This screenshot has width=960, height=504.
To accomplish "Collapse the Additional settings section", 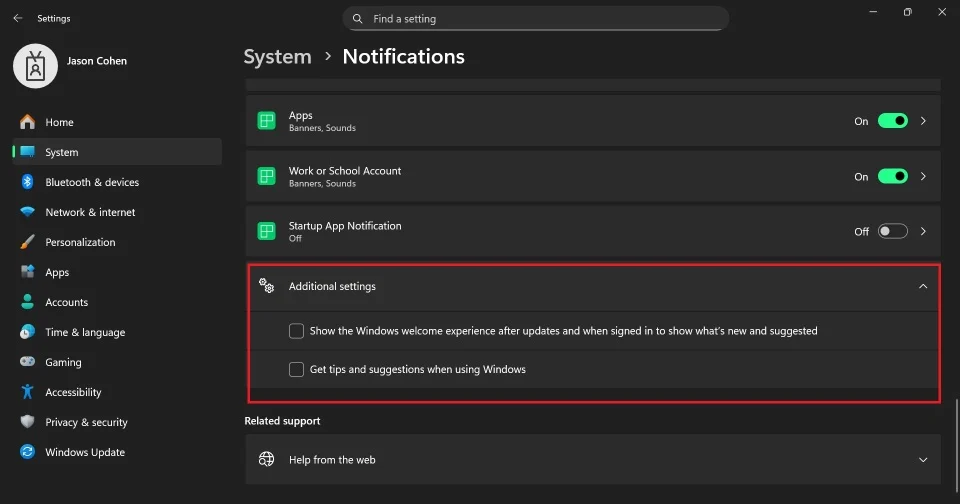I will tap(923, 286).
